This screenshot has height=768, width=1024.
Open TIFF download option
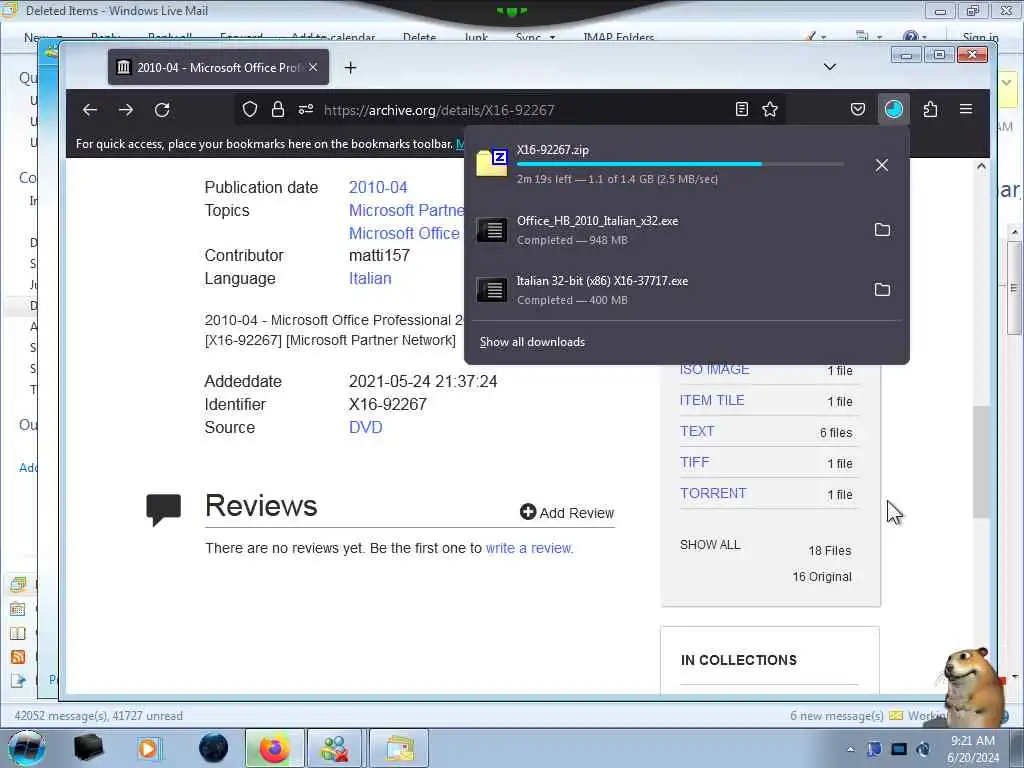click(x=694, y=462)
